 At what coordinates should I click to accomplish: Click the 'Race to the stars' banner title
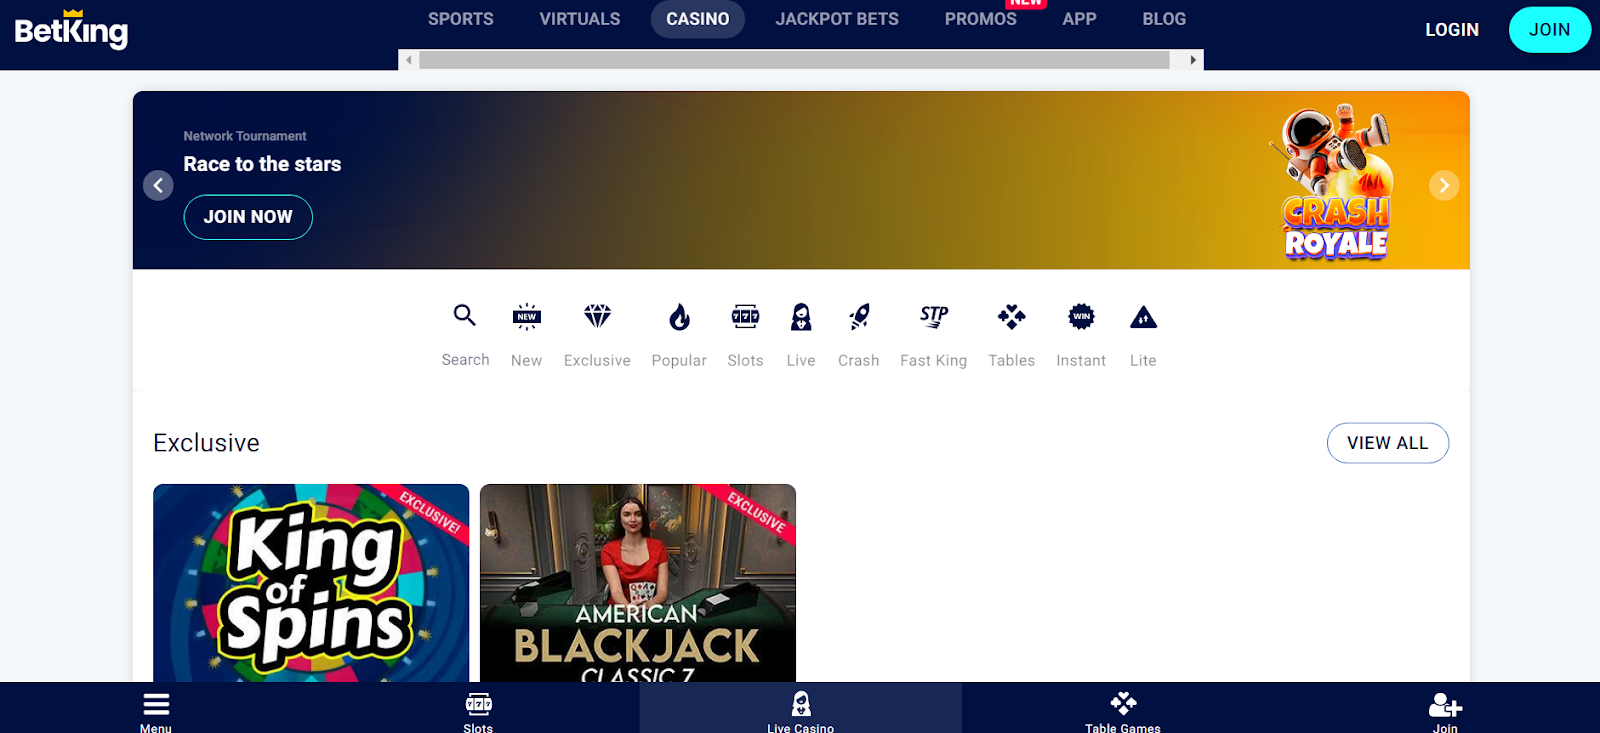point(262,164)
